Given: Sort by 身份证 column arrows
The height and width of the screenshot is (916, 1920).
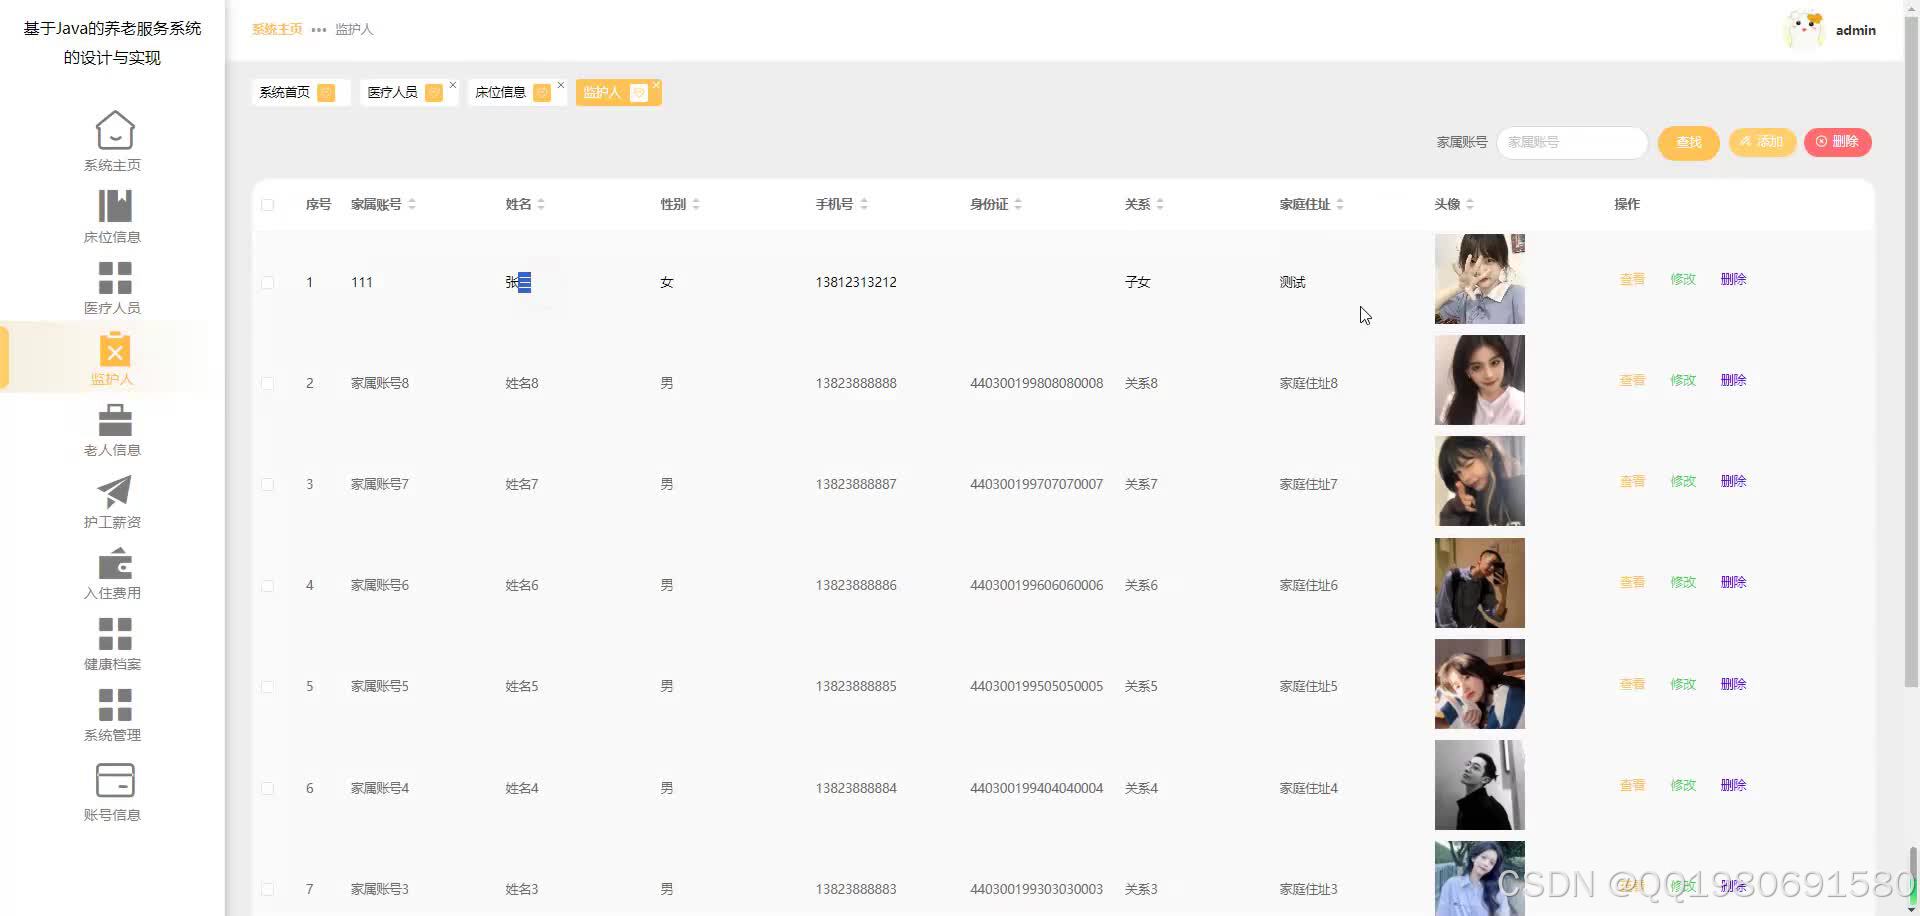Looking at the screenshot, I should click(x=1018, y=204).
